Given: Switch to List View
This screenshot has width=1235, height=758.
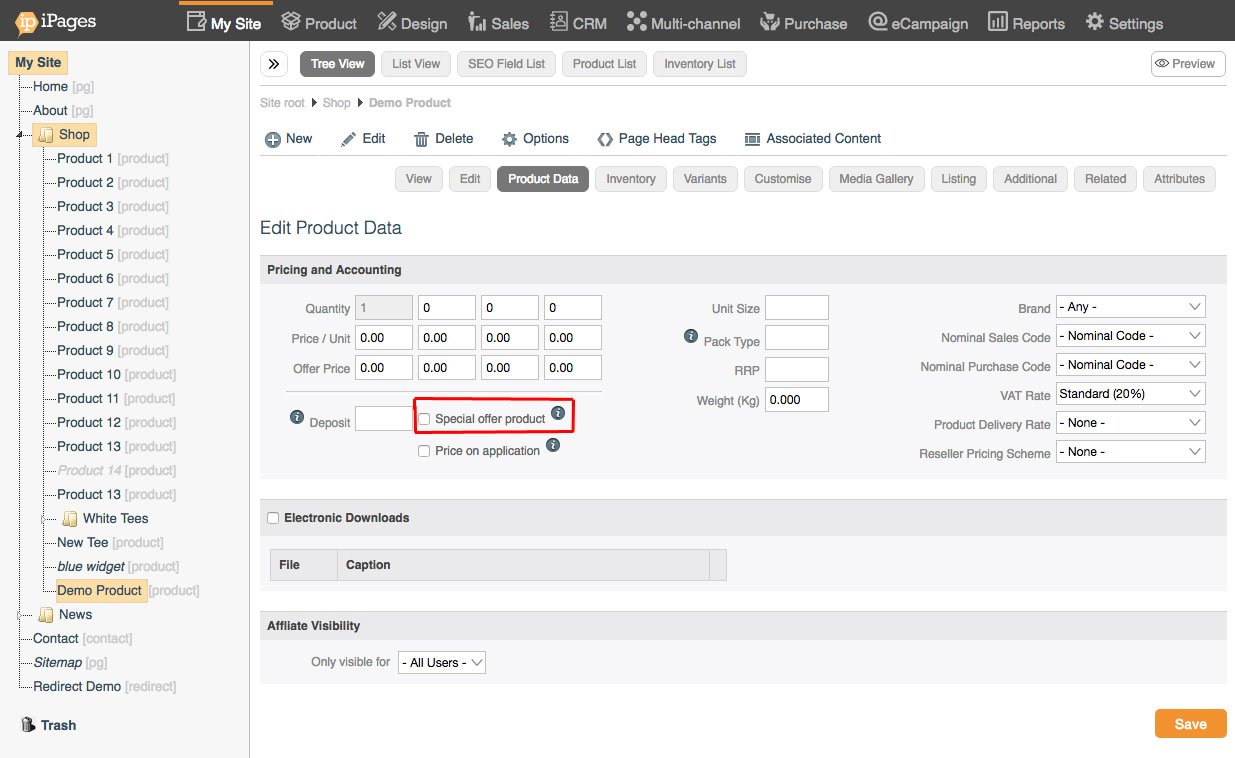Looking at the screenshot, I should click(416, 64).
